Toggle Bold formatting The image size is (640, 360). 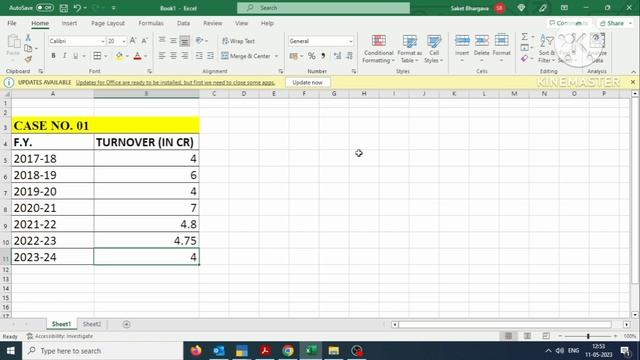click(53, 56)
